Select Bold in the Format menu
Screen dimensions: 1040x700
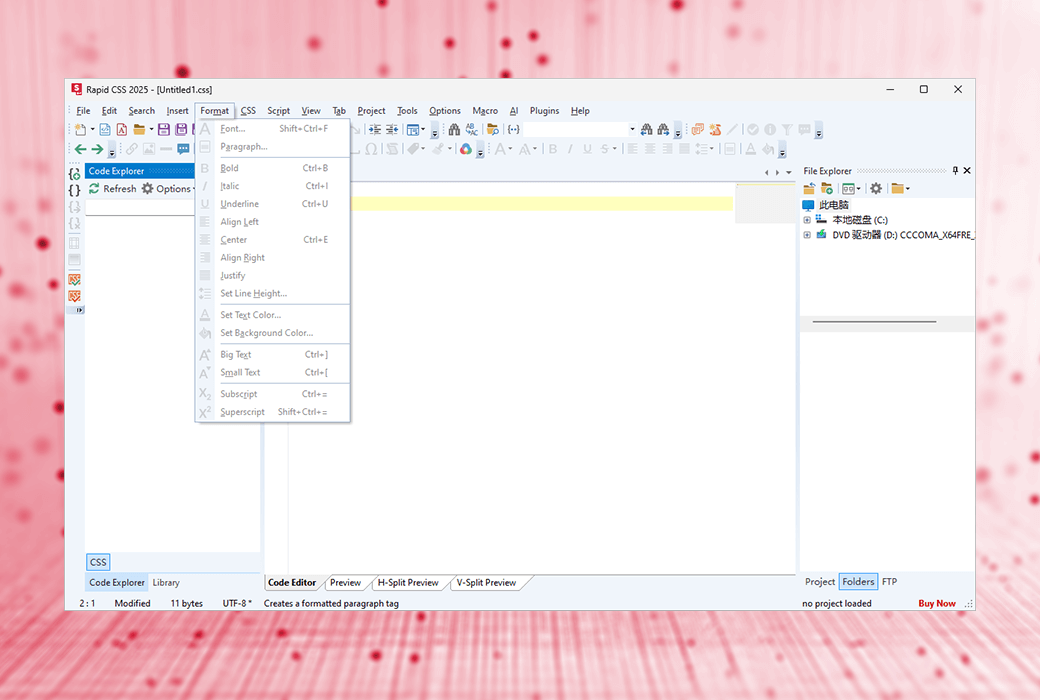point(273,168)
